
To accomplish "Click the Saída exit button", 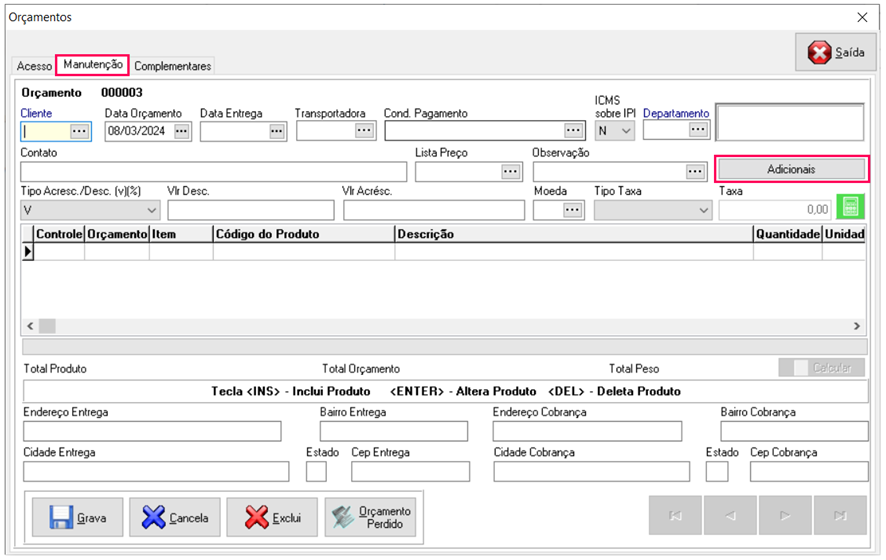I will point(836,53).
